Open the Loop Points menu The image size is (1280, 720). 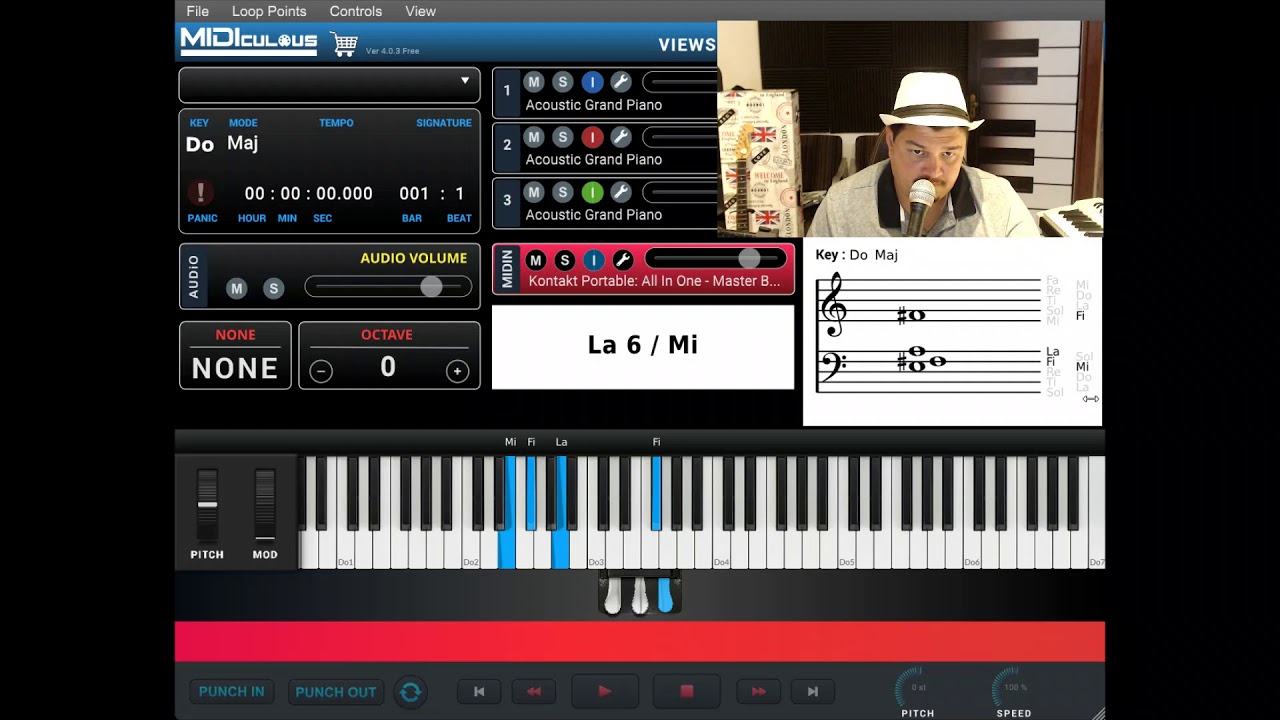point(269,11)
